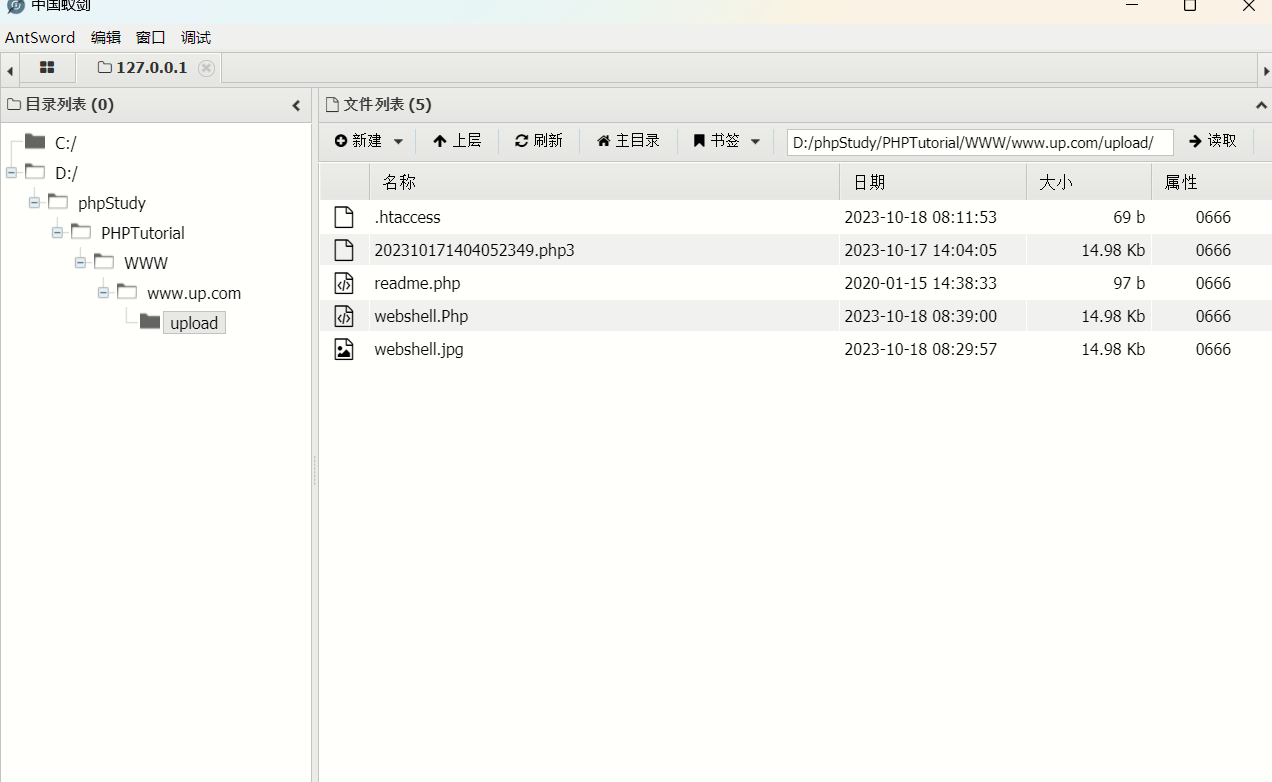Click the grid home icon tab
The width and height of the screenshot is (1272, 782).
(x=47, y=68)
